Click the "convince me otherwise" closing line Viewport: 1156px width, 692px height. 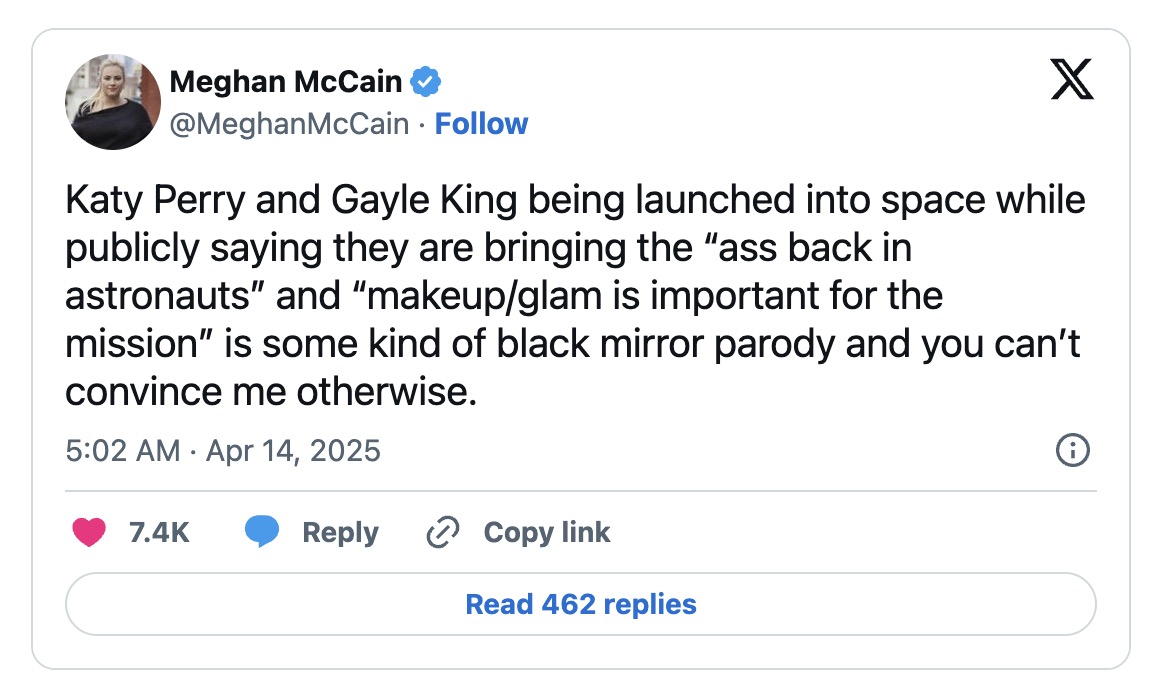click(268, 392)
